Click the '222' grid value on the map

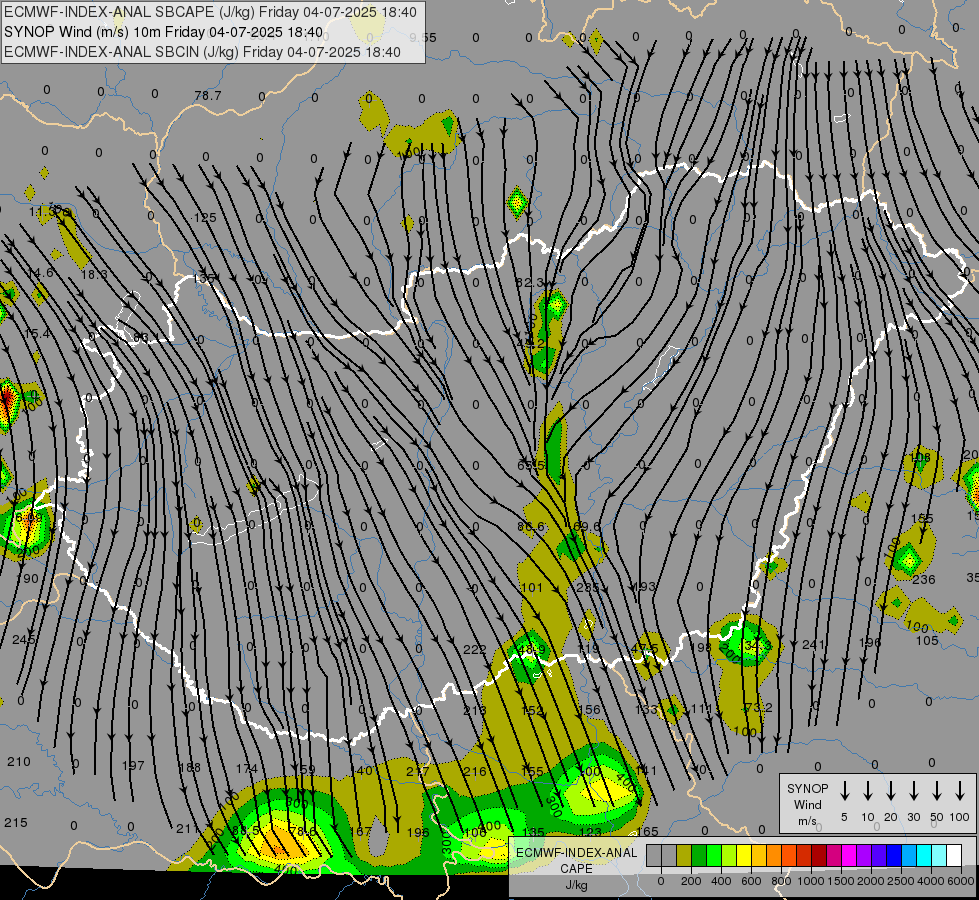[475, 650]
